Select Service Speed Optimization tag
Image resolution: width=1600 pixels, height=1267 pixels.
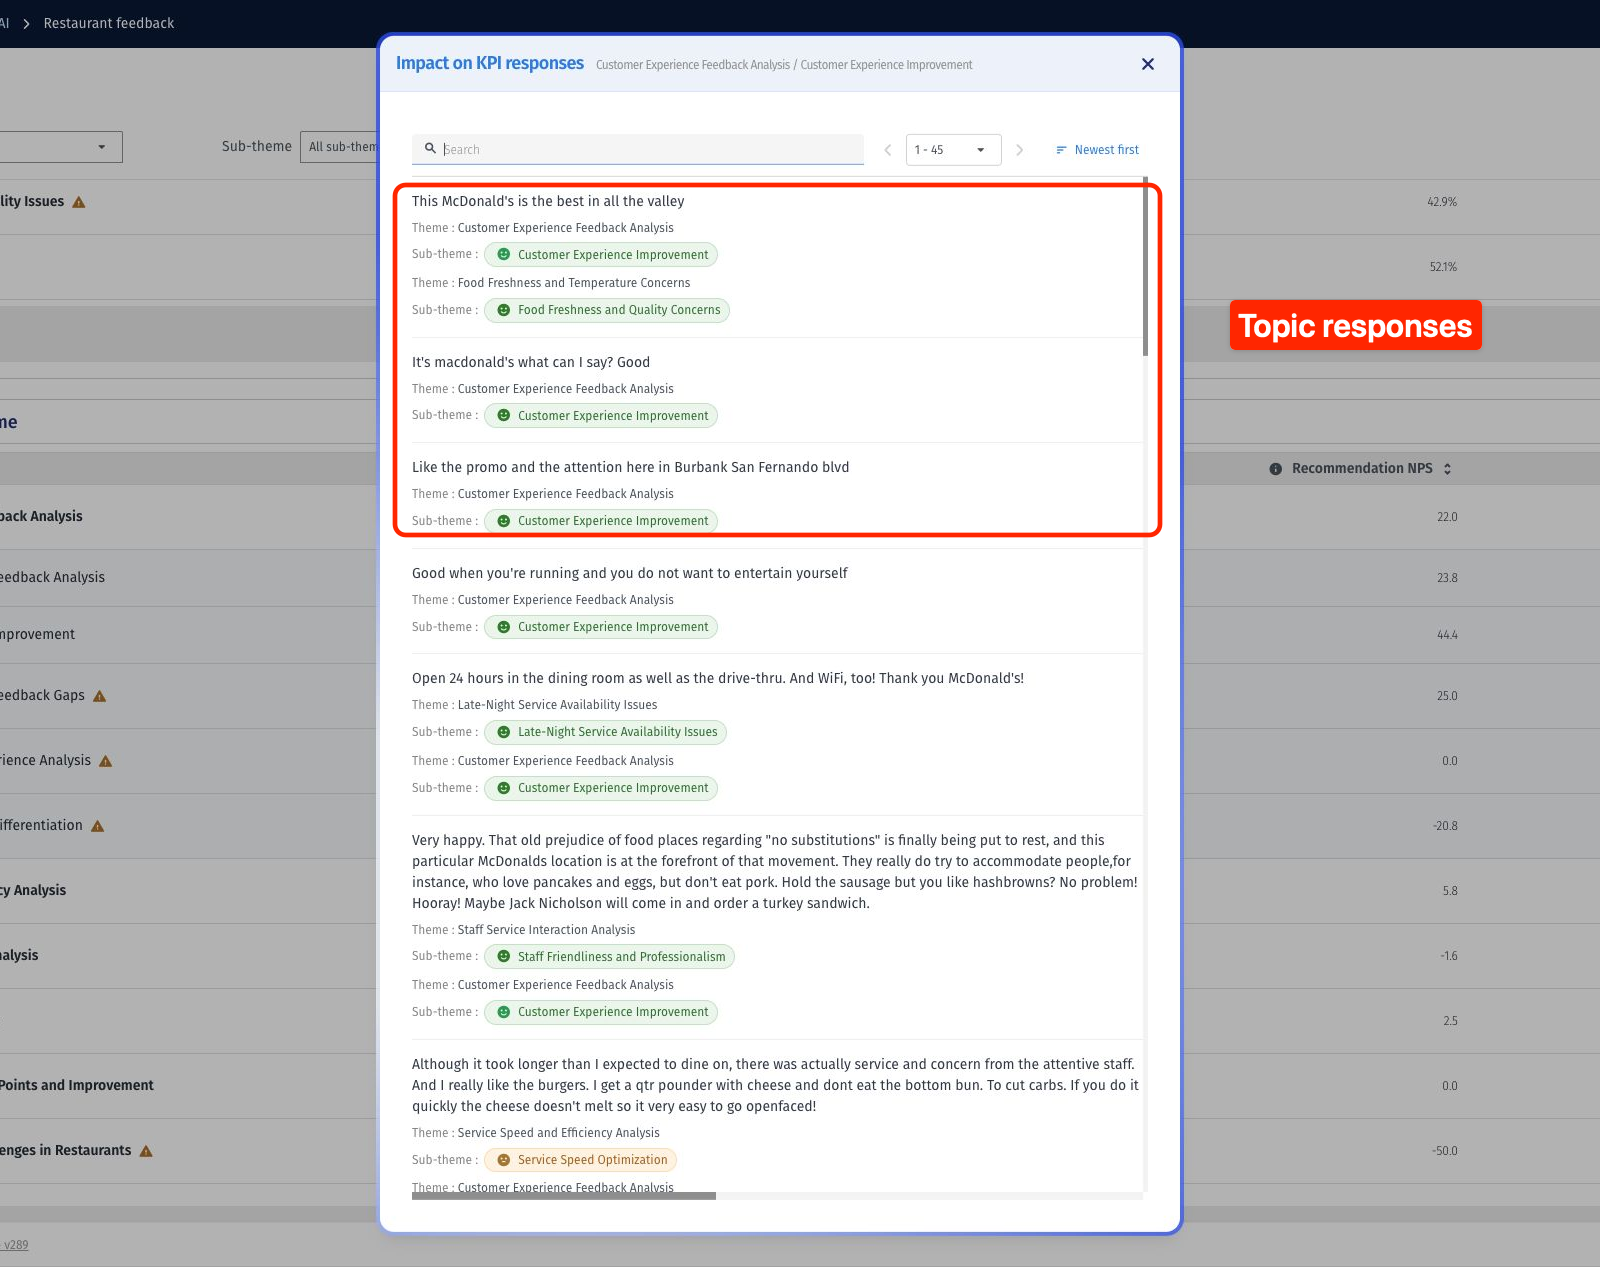pyautogui.click(x=580, y=1160)
